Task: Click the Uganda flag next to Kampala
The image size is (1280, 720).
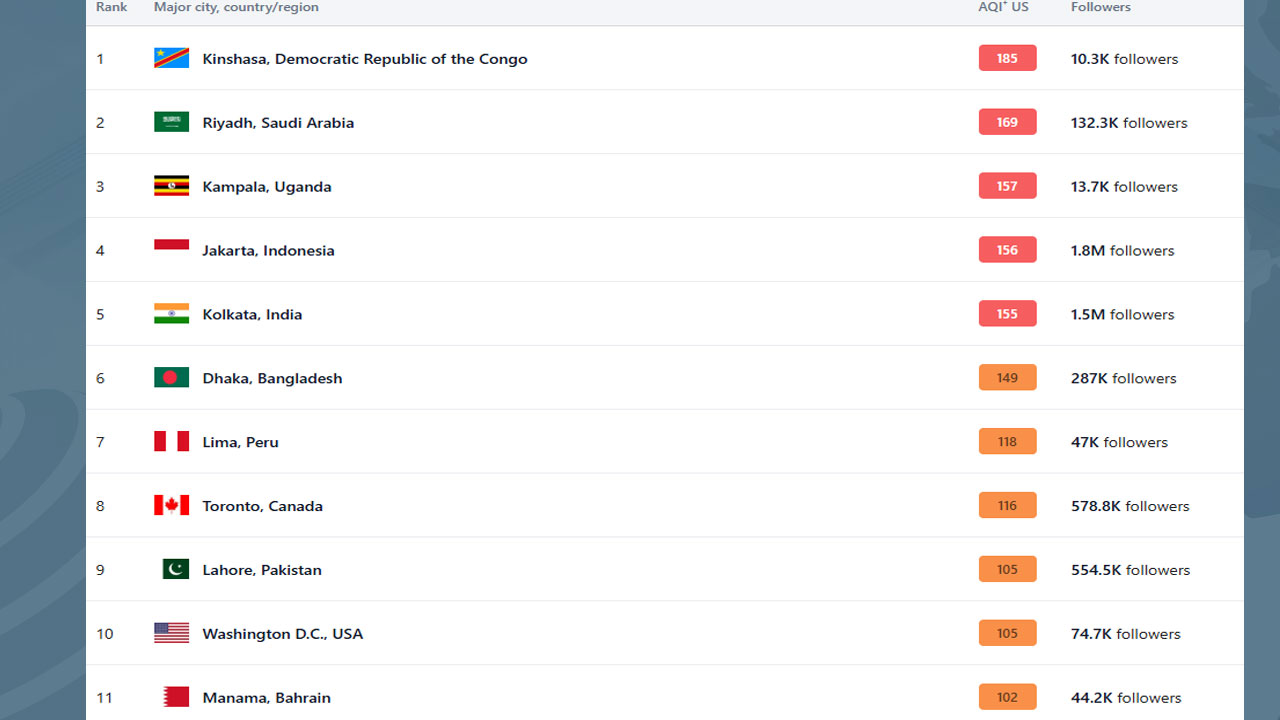Action: [x=171, y=186]
